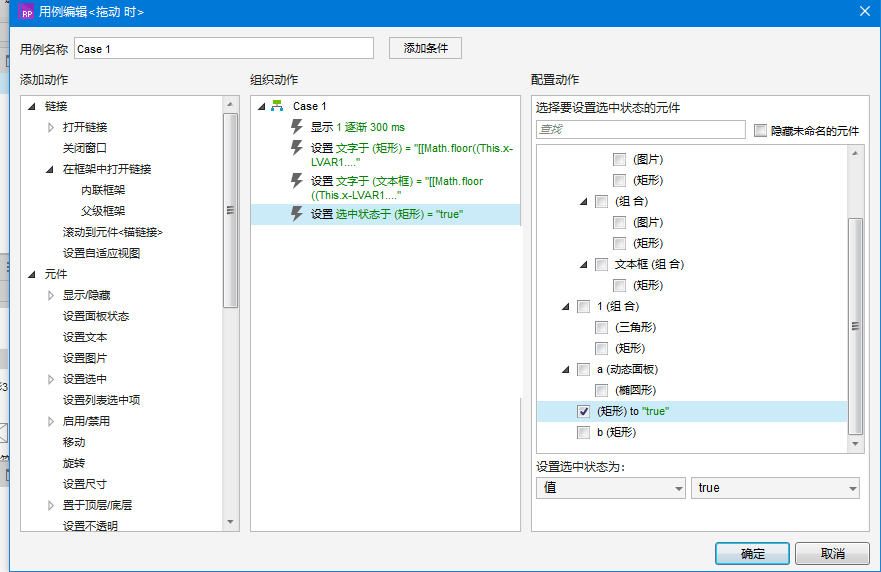Click the lightning icon beside 显示 1 action
This screenshot has height=572, width=881.
tap(296, 127)
